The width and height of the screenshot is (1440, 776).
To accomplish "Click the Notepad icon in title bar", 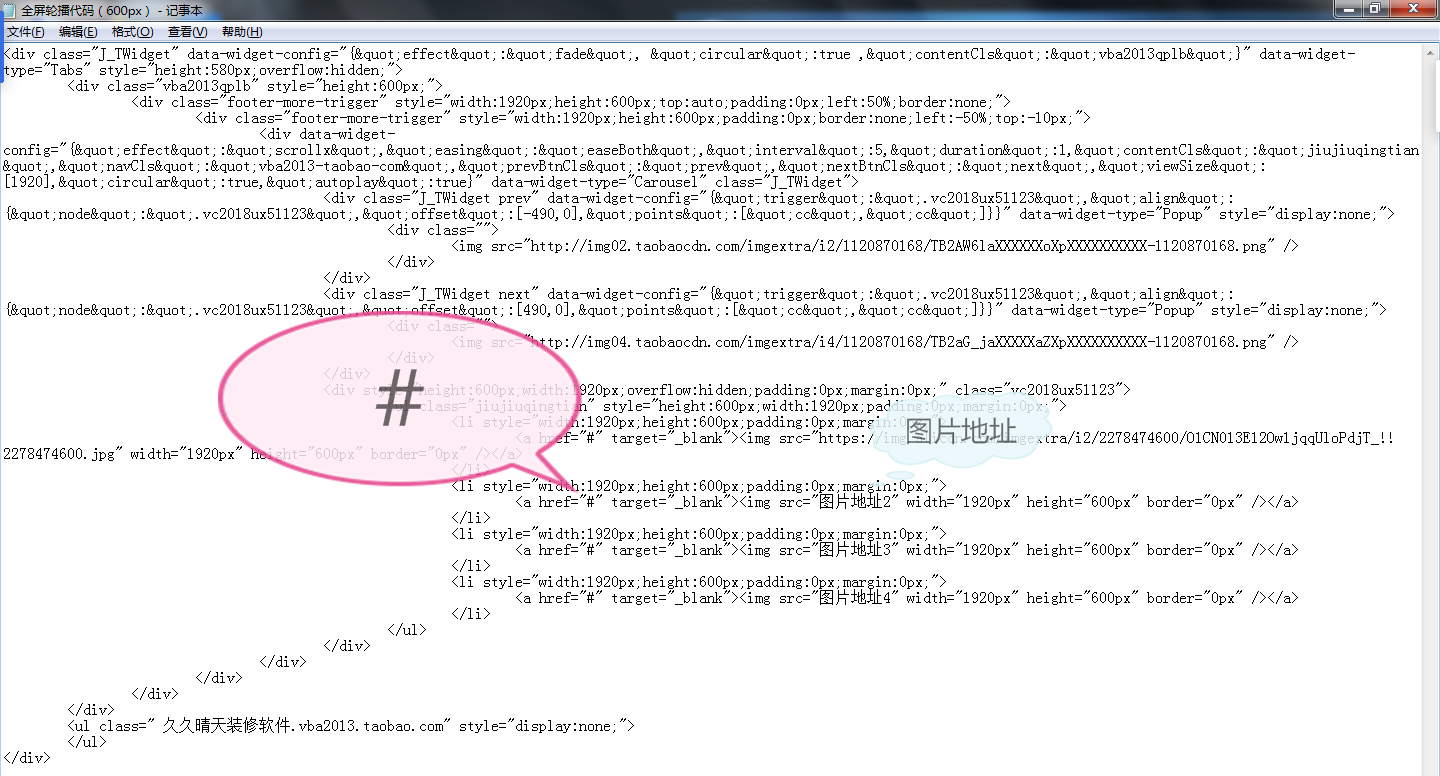I will 10,10.
